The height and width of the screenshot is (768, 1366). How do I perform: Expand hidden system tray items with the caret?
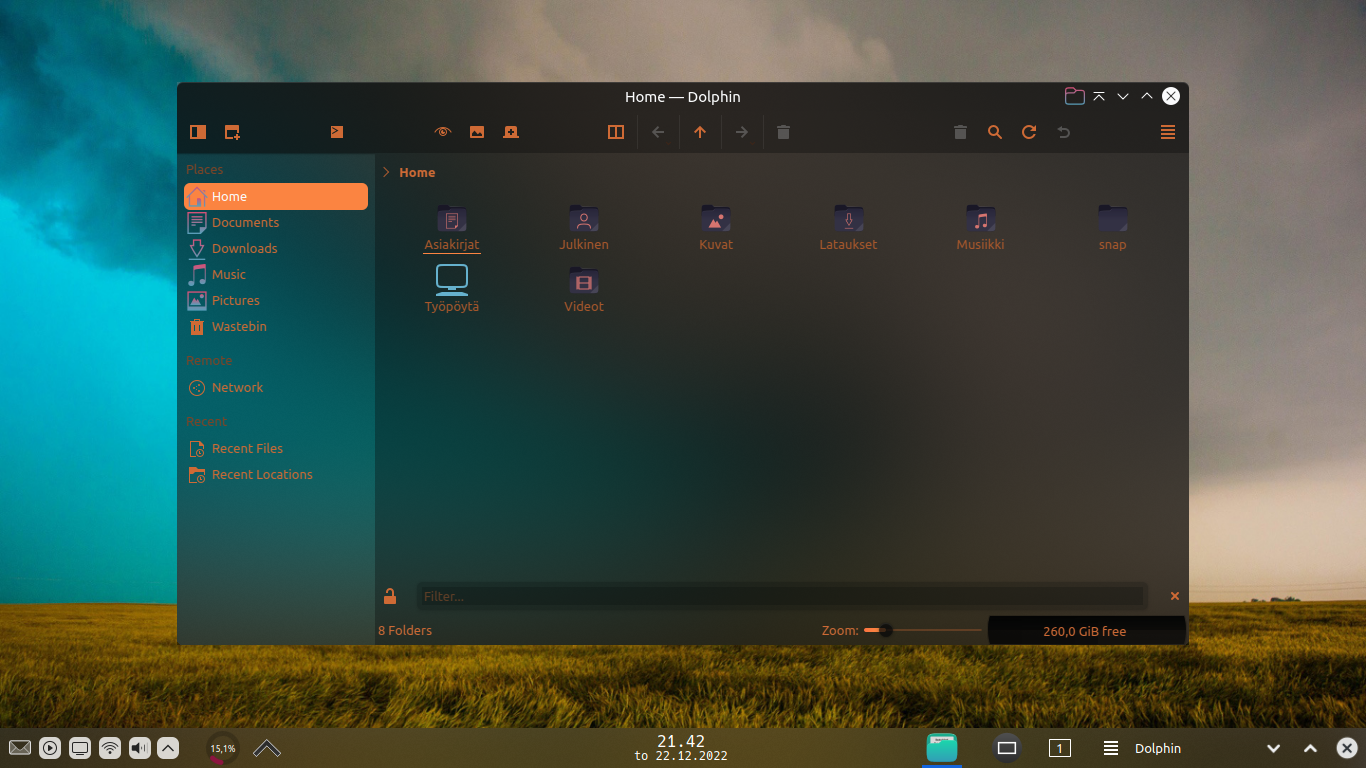coord(166,747)
